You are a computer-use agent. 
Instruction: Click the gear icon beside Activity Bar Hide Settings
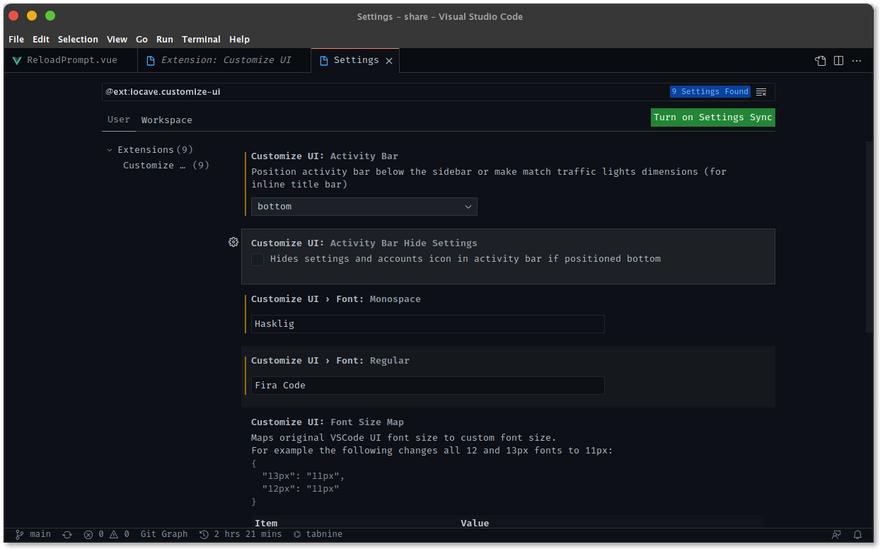(233, 242)
